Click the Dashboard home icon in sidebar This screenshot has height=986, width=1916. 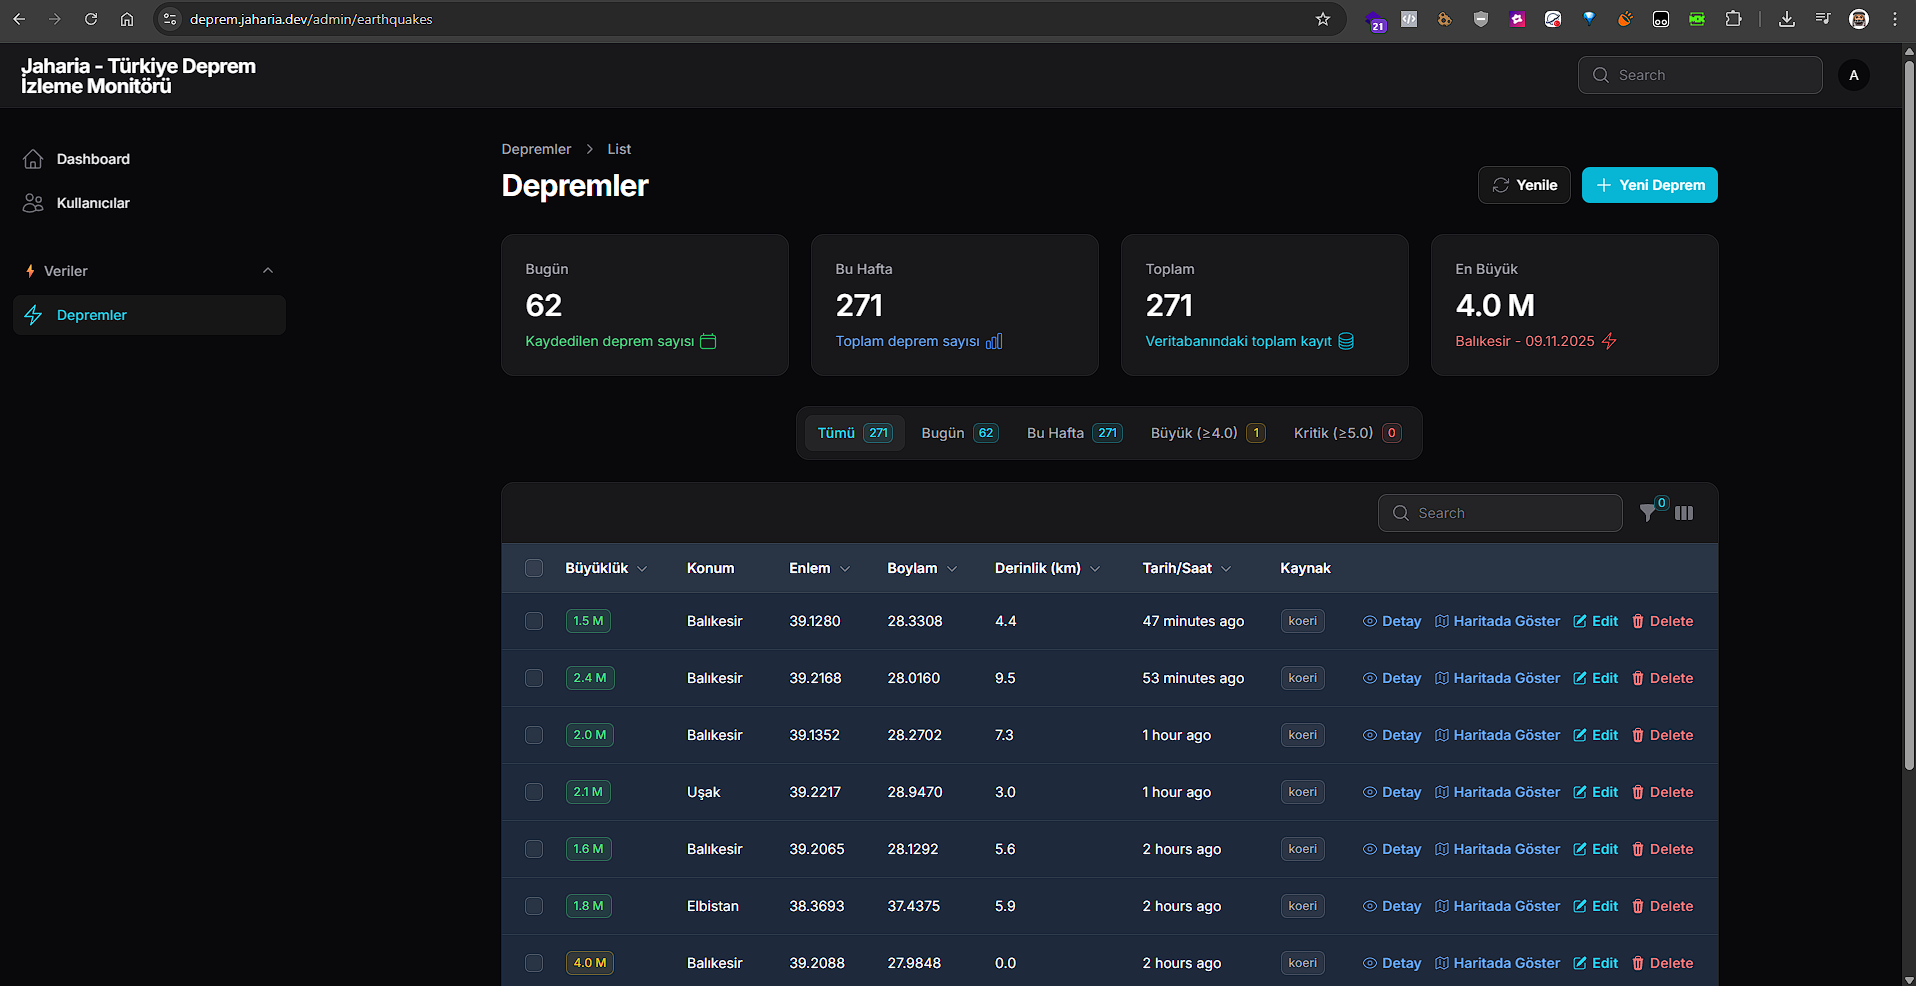pyautogui.click(x=33, y=159)
